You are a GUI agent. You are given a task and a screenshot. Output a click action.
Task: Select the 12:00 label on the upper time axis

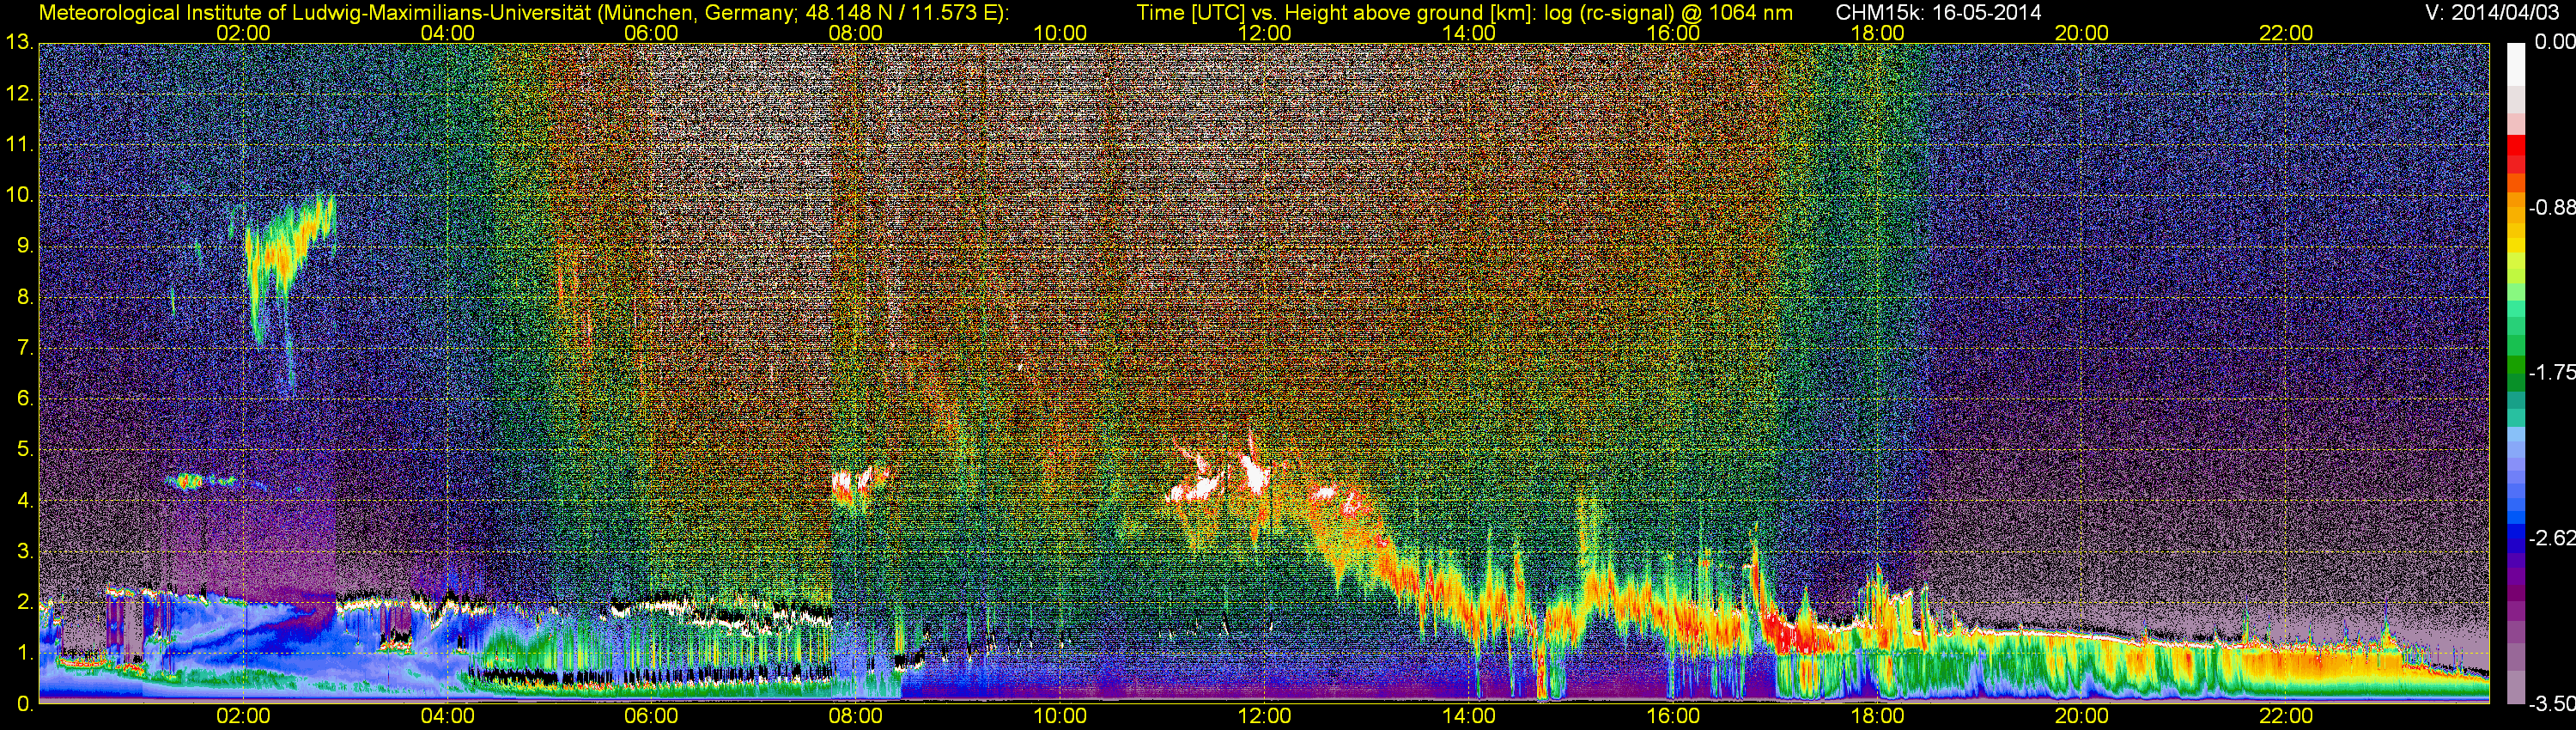1264,33
